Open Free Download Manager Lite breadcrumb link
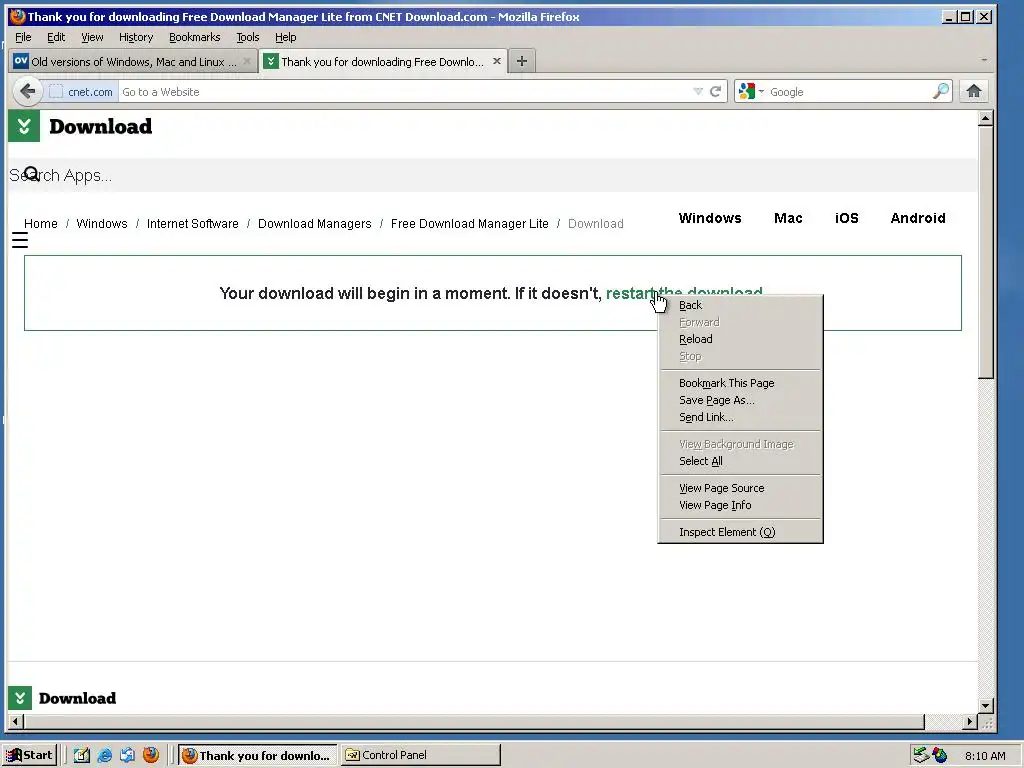The image size is (1024, 768). tap(470, 223)
